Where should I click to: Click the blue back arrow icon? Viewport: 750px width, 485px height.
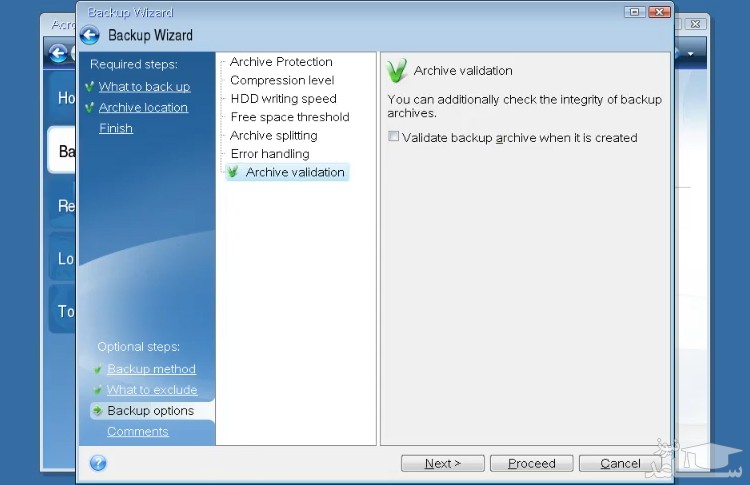click(90, 35)
